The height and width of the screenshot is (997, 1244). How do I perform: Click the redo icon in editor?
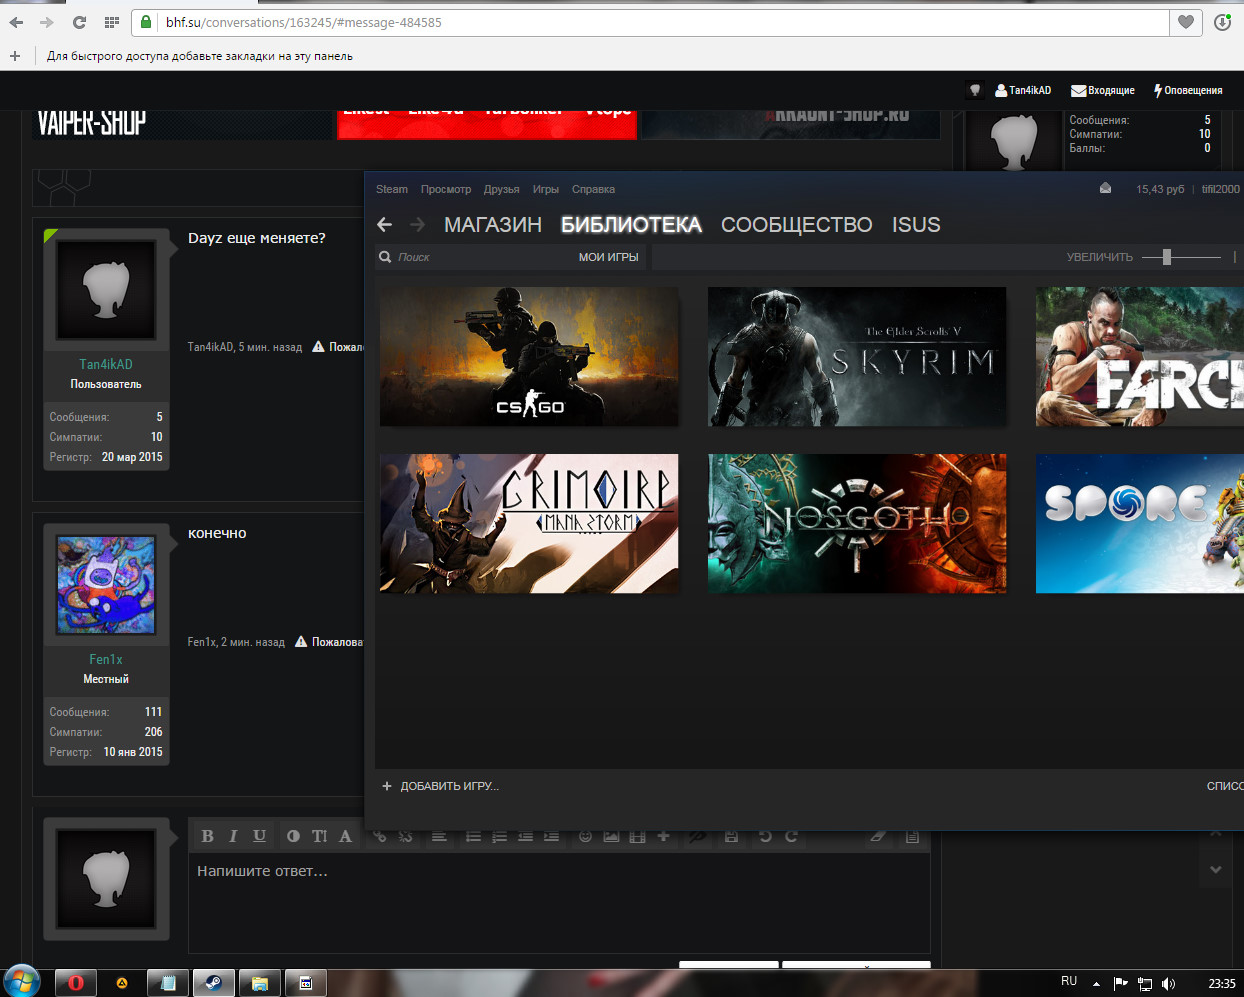click(x=791, y=836)
